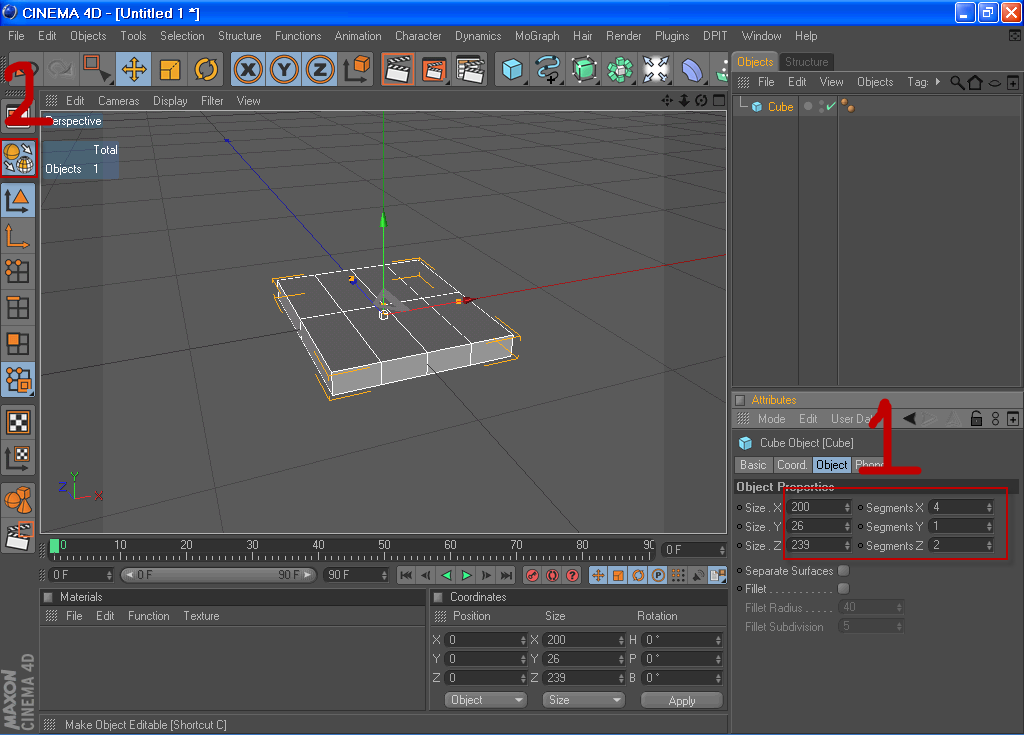Image resolution: width=1024 pixels, height=735 pixels.
Task: Select the Move tool in top toolbar
Action: [134, 69]
